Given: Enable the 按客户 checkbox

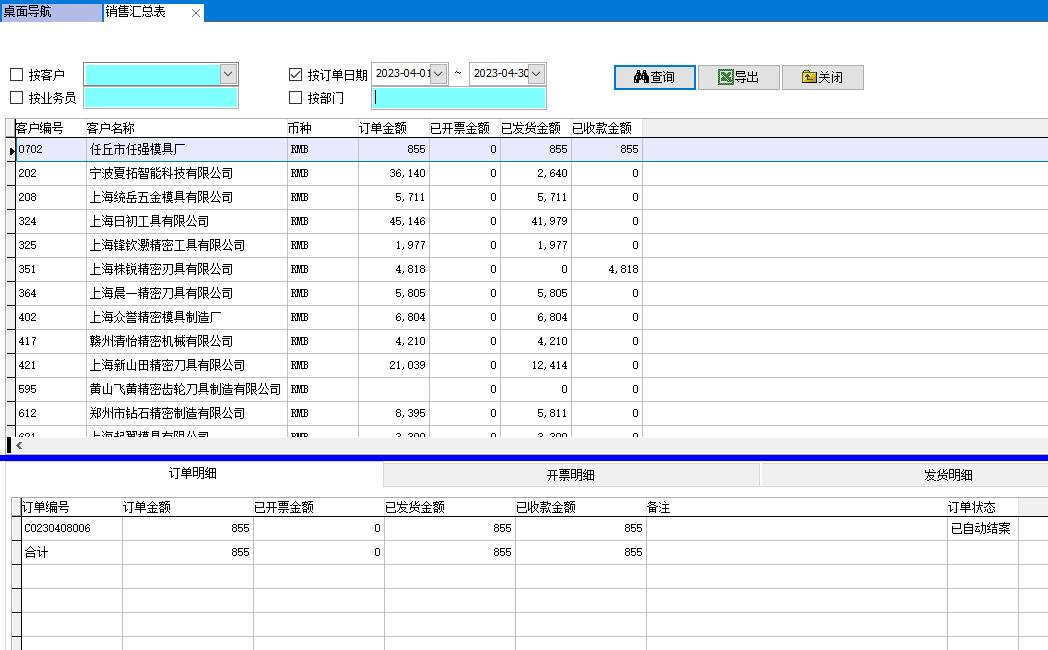Looking at the screenshot, I should click(x=18, y=73).
